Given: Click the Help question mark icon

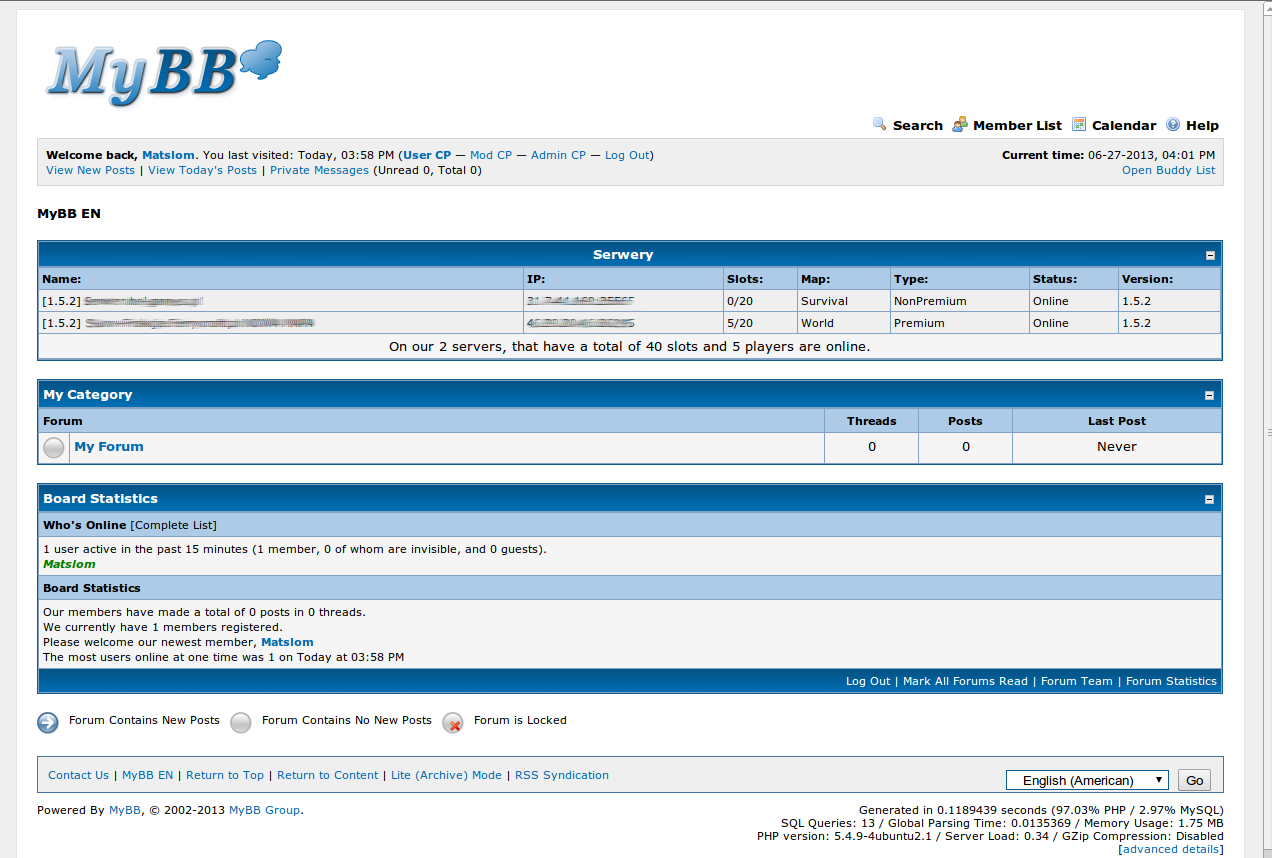Looking at the screenshot, I should [x=1173, y=125].
